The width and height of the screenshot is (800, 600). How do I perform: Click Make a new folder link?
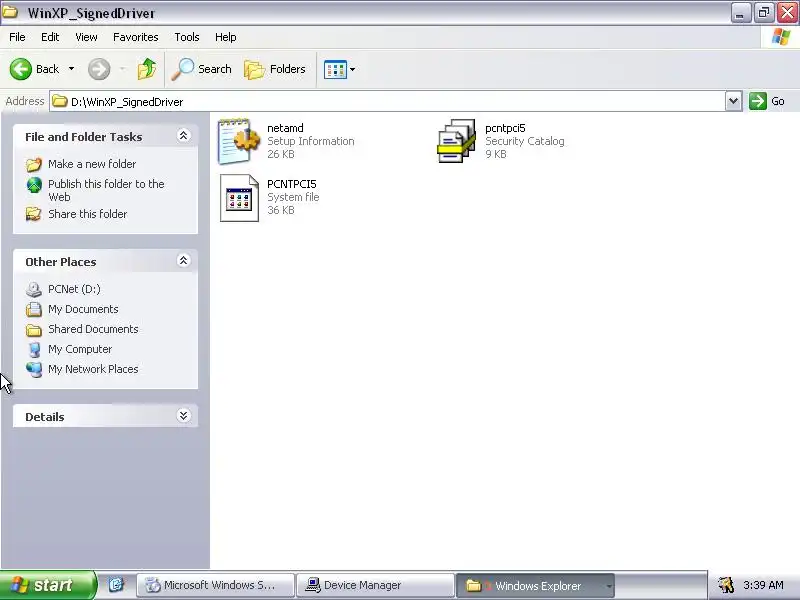[92, 164]
